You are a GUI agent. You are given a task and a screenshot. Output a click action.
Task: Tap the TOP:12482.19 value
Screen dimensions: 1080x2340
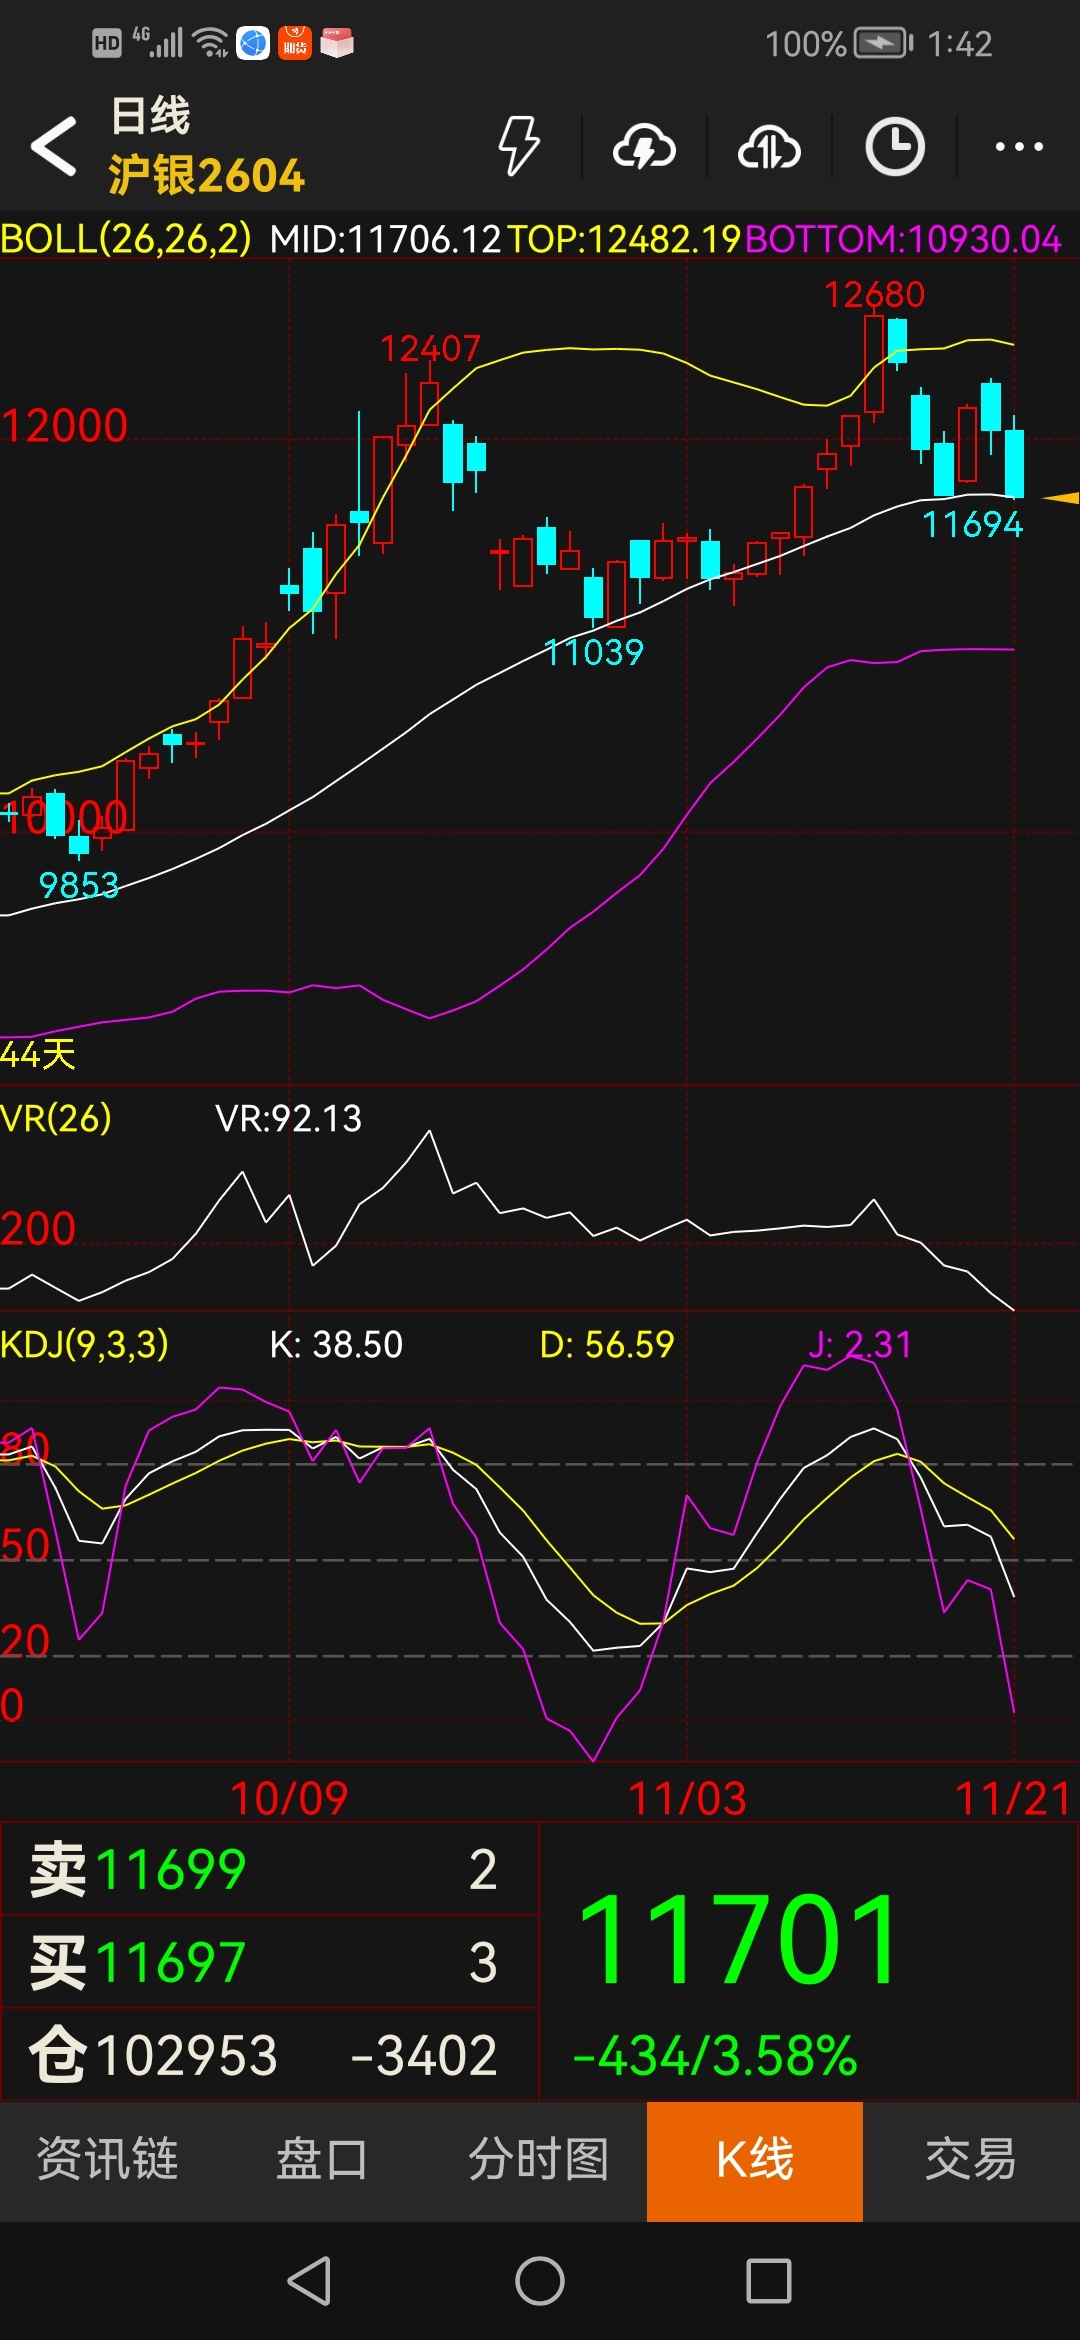pos(624,239)
